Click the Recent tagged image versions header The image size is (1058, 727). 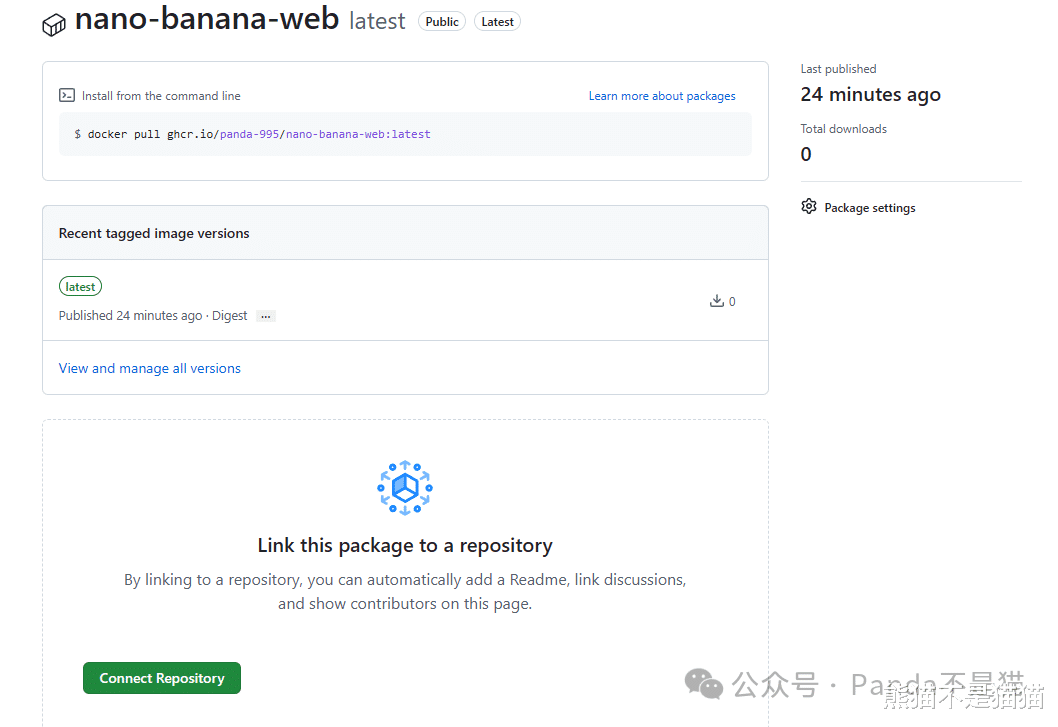154,233
